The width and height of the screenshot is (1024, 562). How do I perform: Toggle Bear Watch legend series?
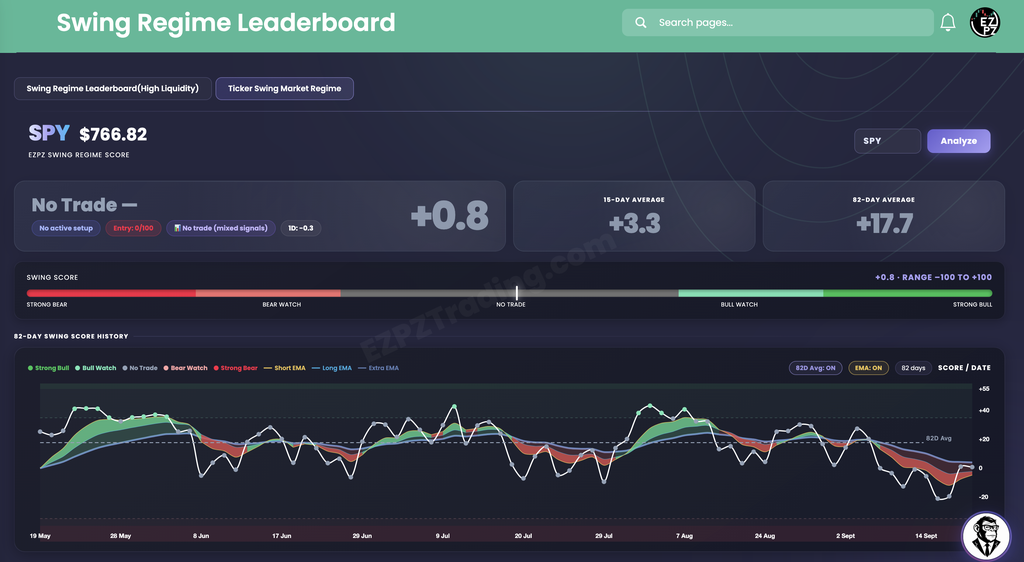click(x=185, y=368)
